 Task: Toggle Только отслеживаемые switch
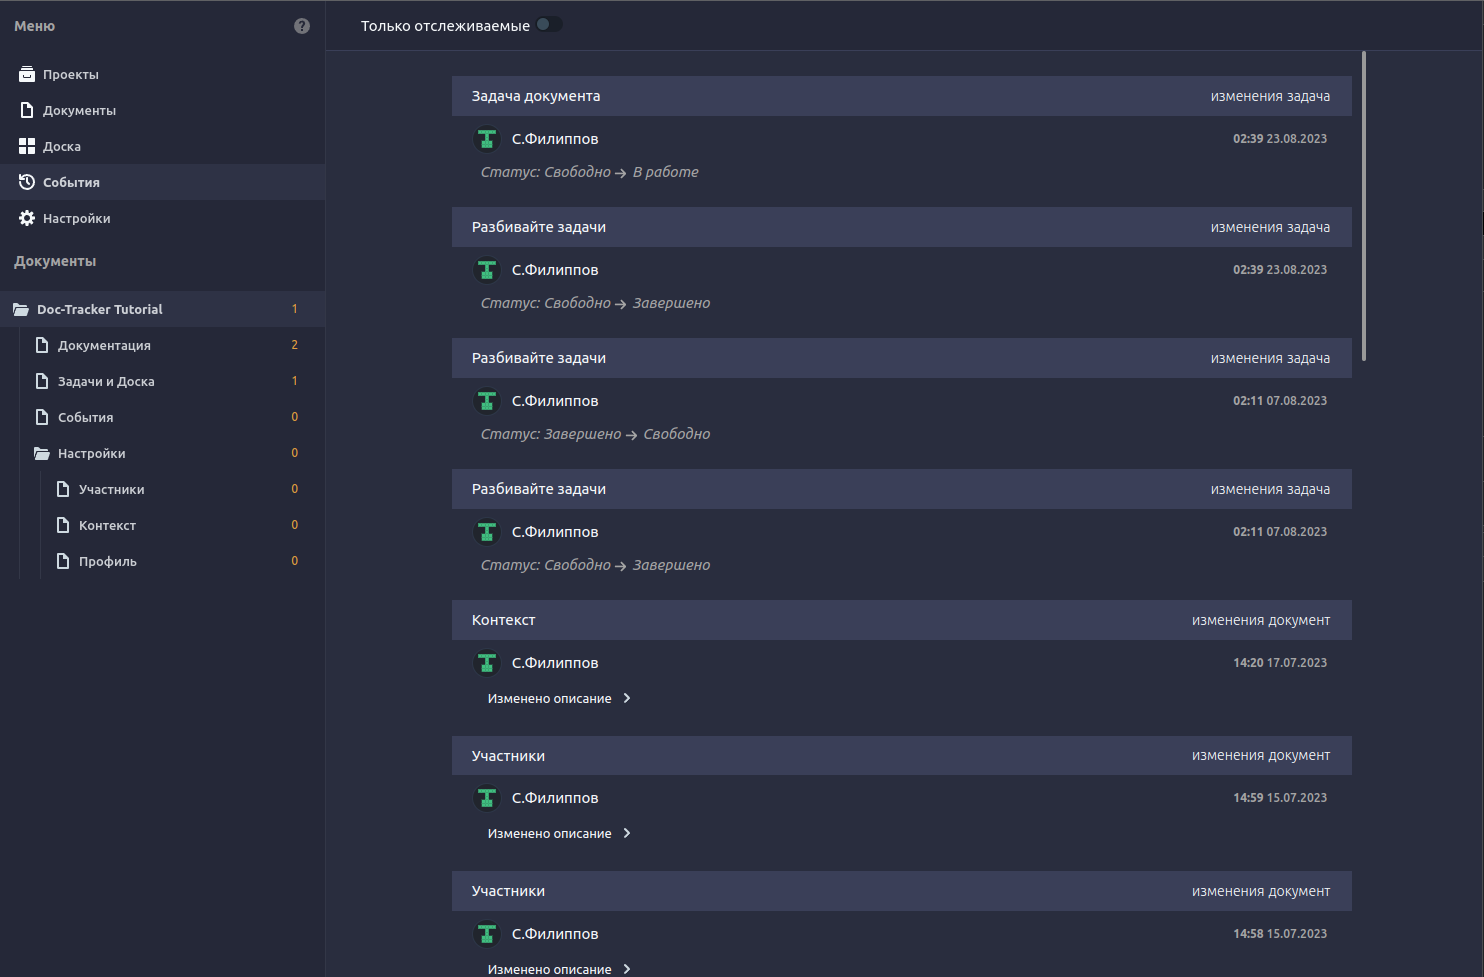click(548, 25)
